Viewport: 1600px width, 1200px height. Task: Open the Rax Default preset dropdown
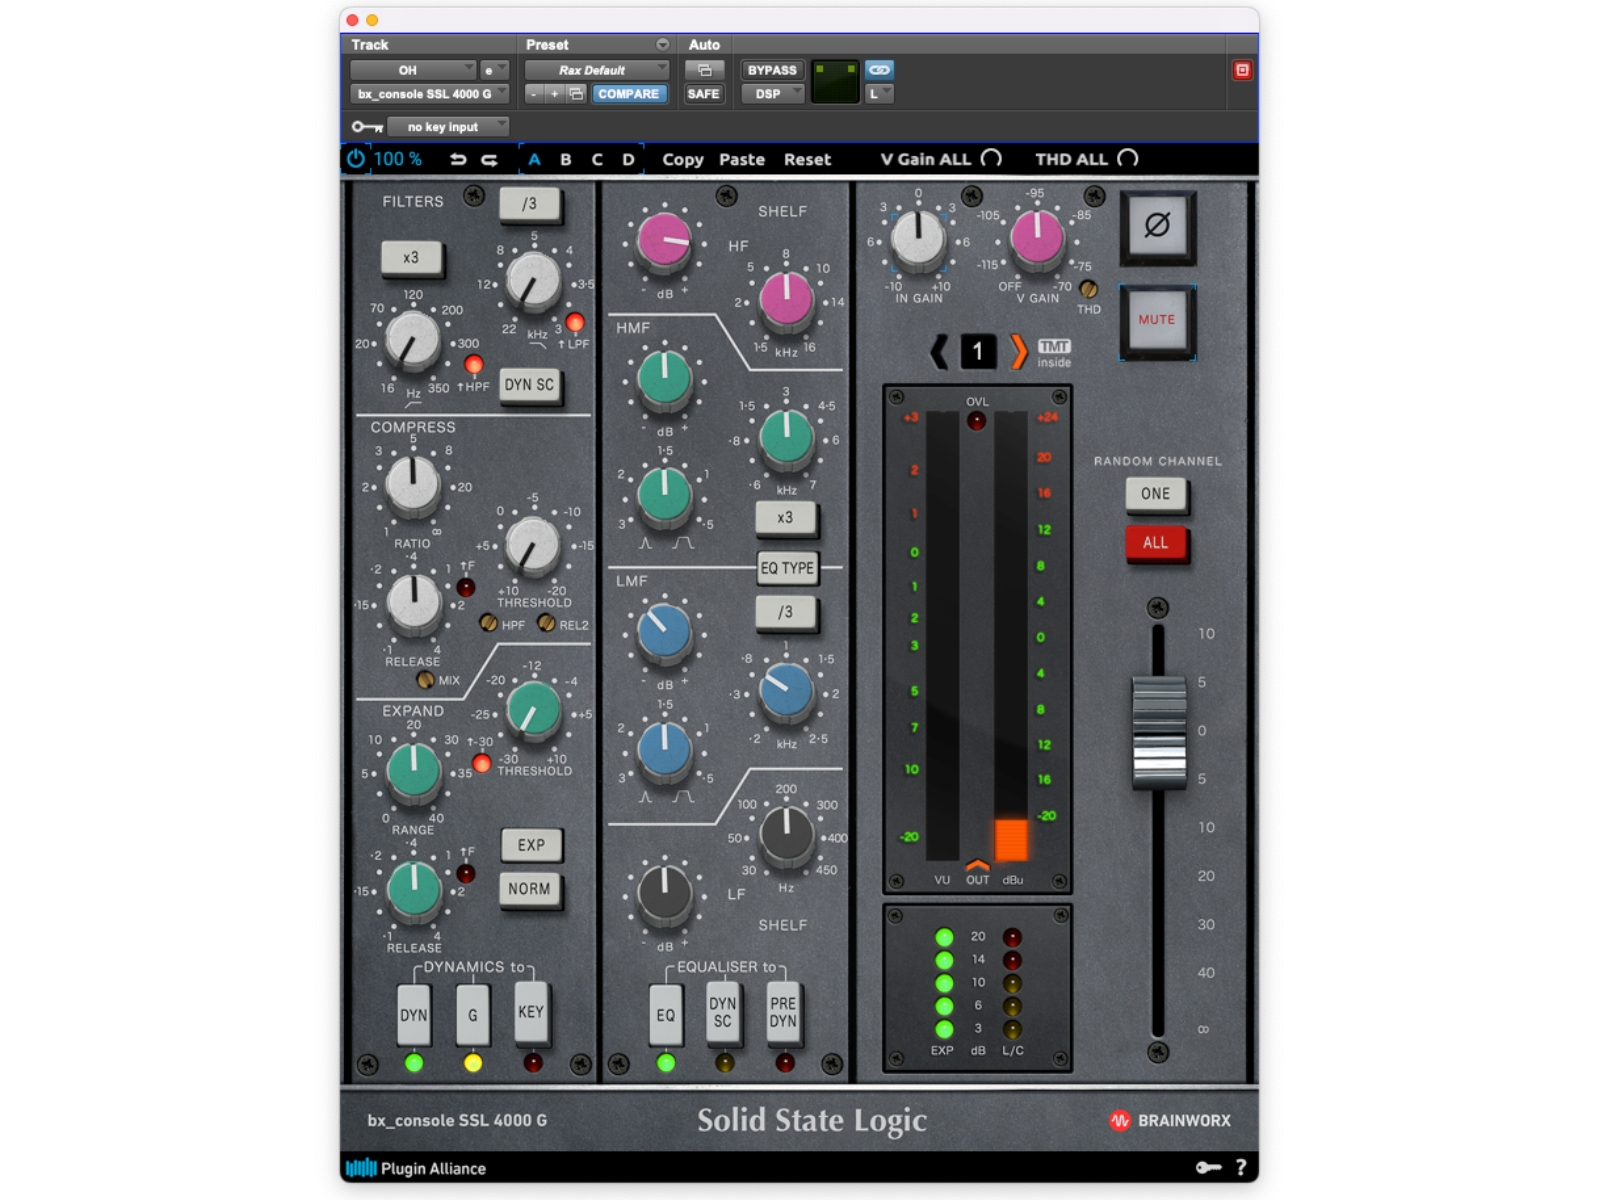597,70
